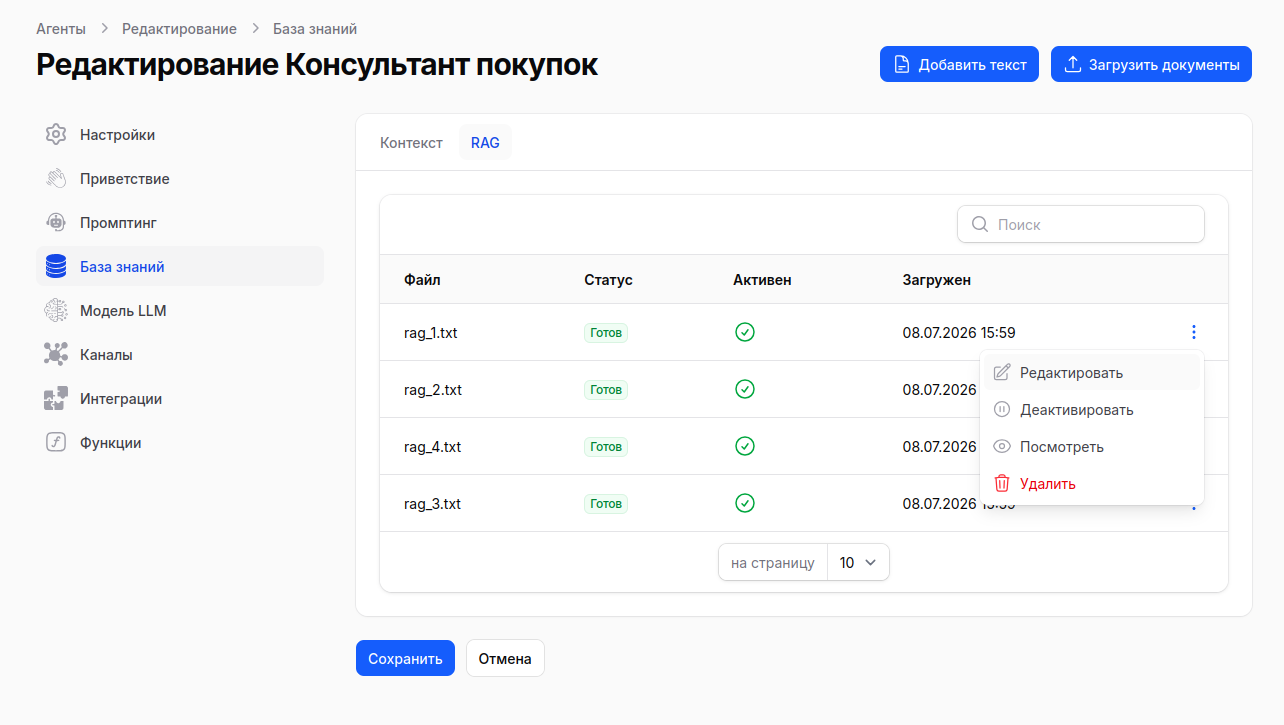This screenshot has width=1284, height=725.
Task: Choose Деактивировать in context menu
Action: (1092, 410)
